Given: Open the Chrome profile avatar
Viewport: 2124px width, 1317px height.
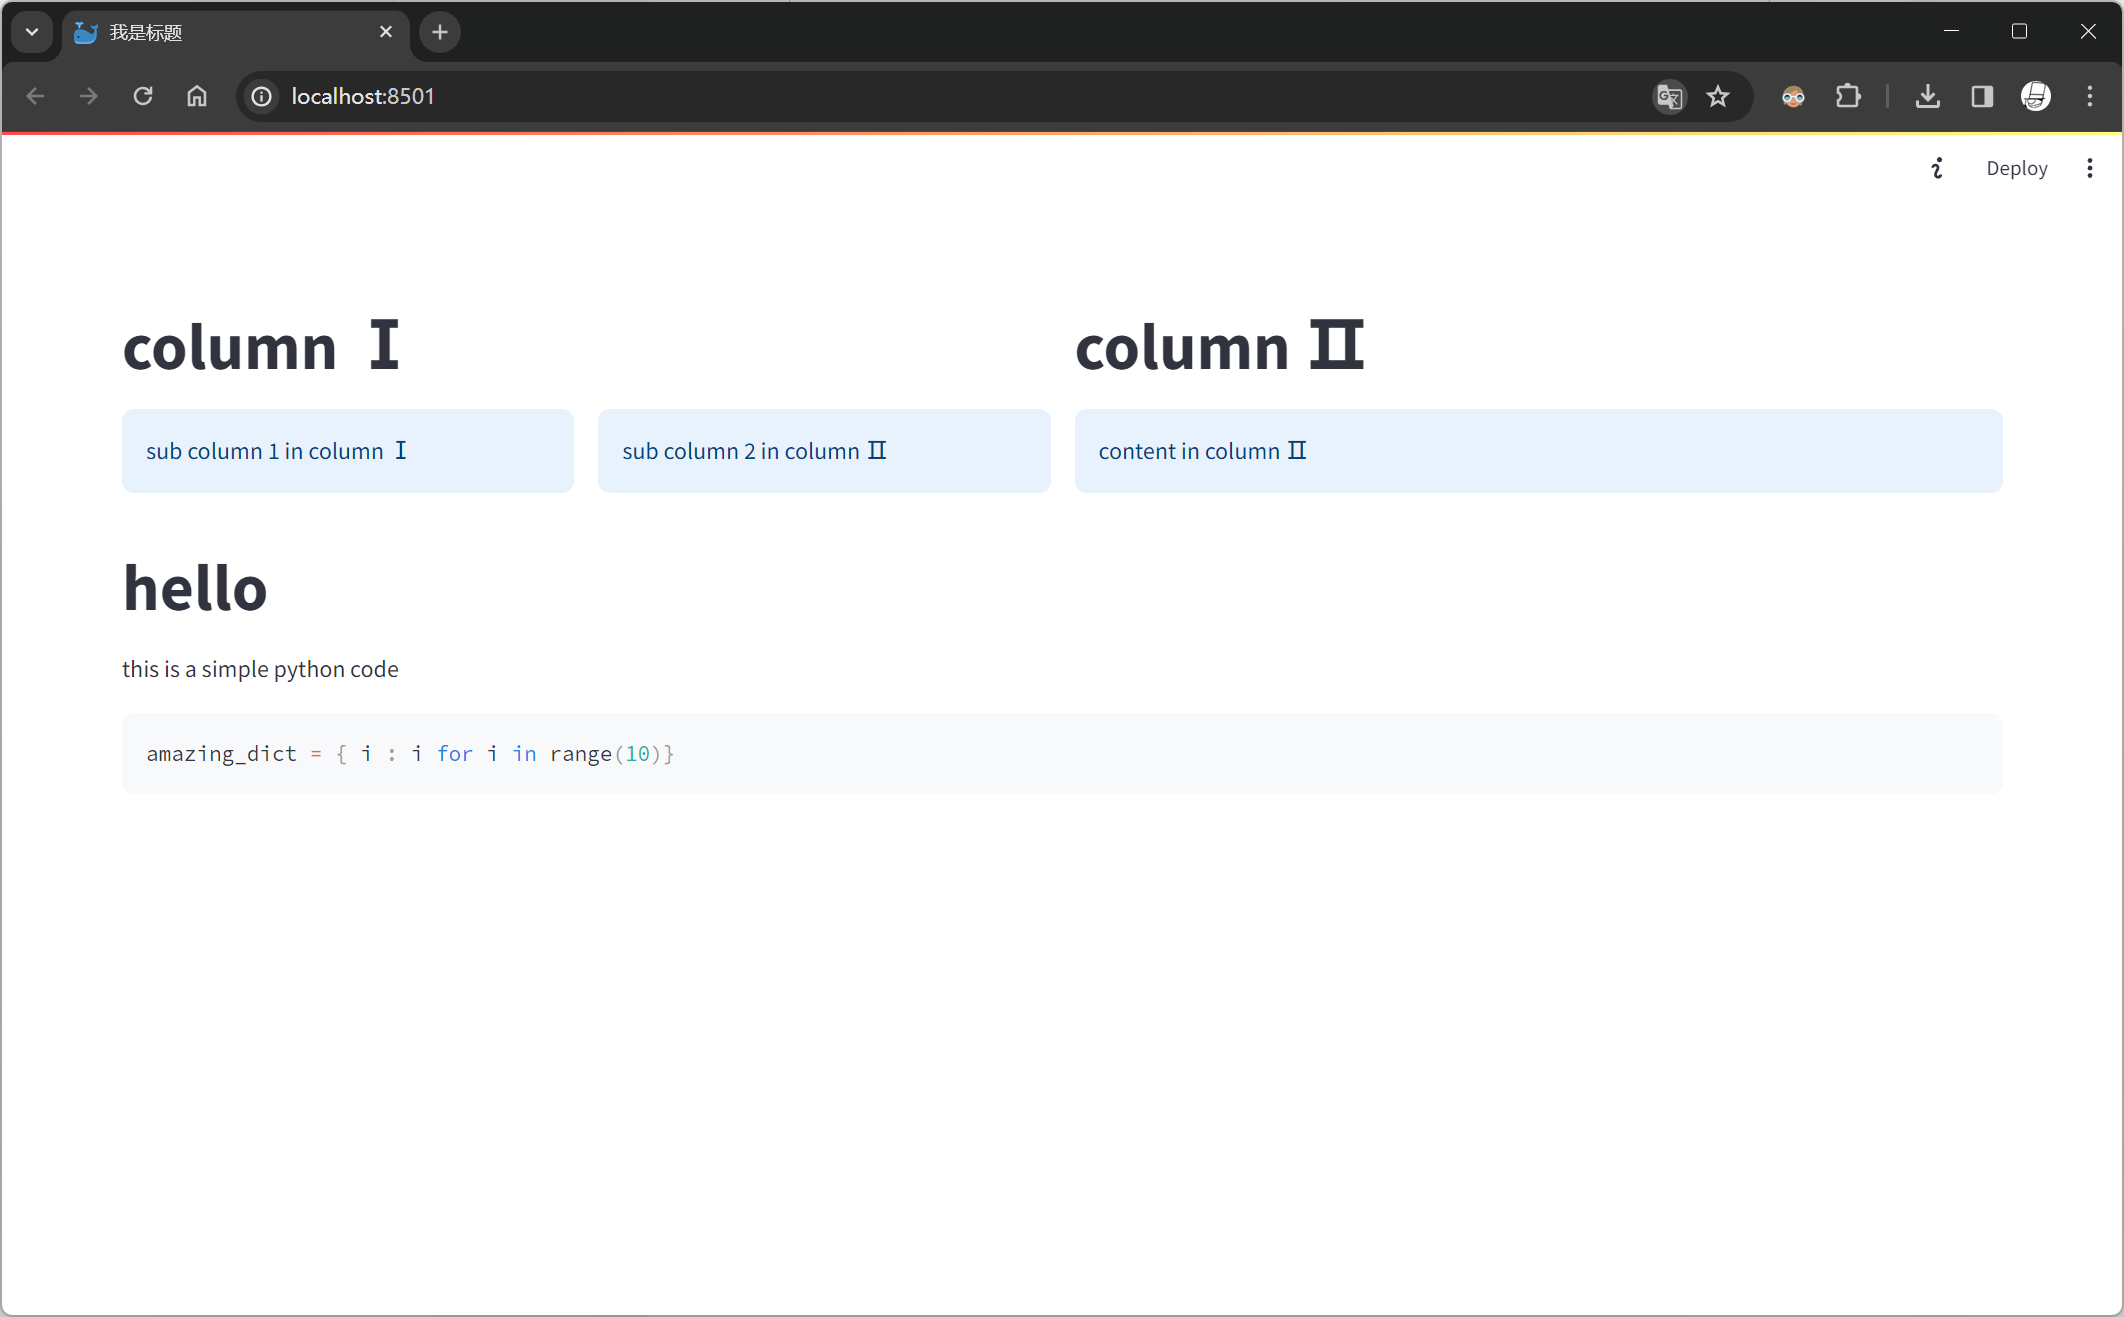Looking at the screenshot, I should click(2036, 96).
